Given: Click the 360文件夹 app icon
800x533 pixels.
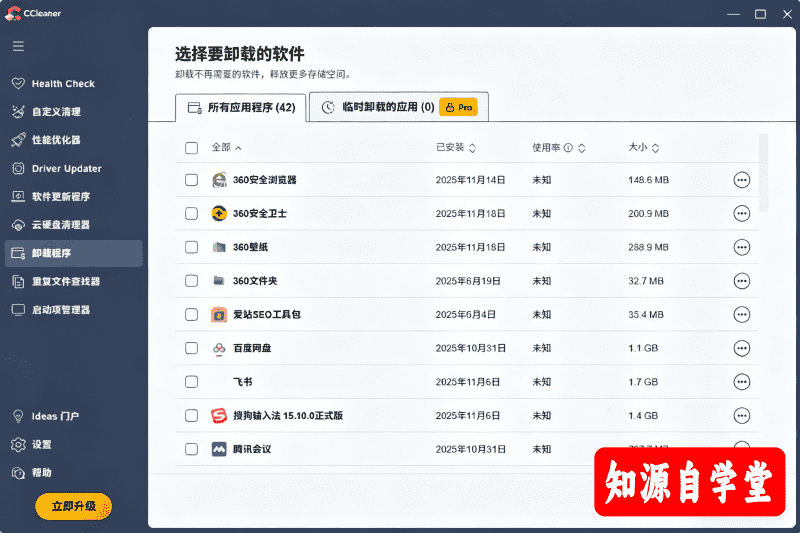Looking at the screenshot, I should pyautogui.click(x=219, y=281).
